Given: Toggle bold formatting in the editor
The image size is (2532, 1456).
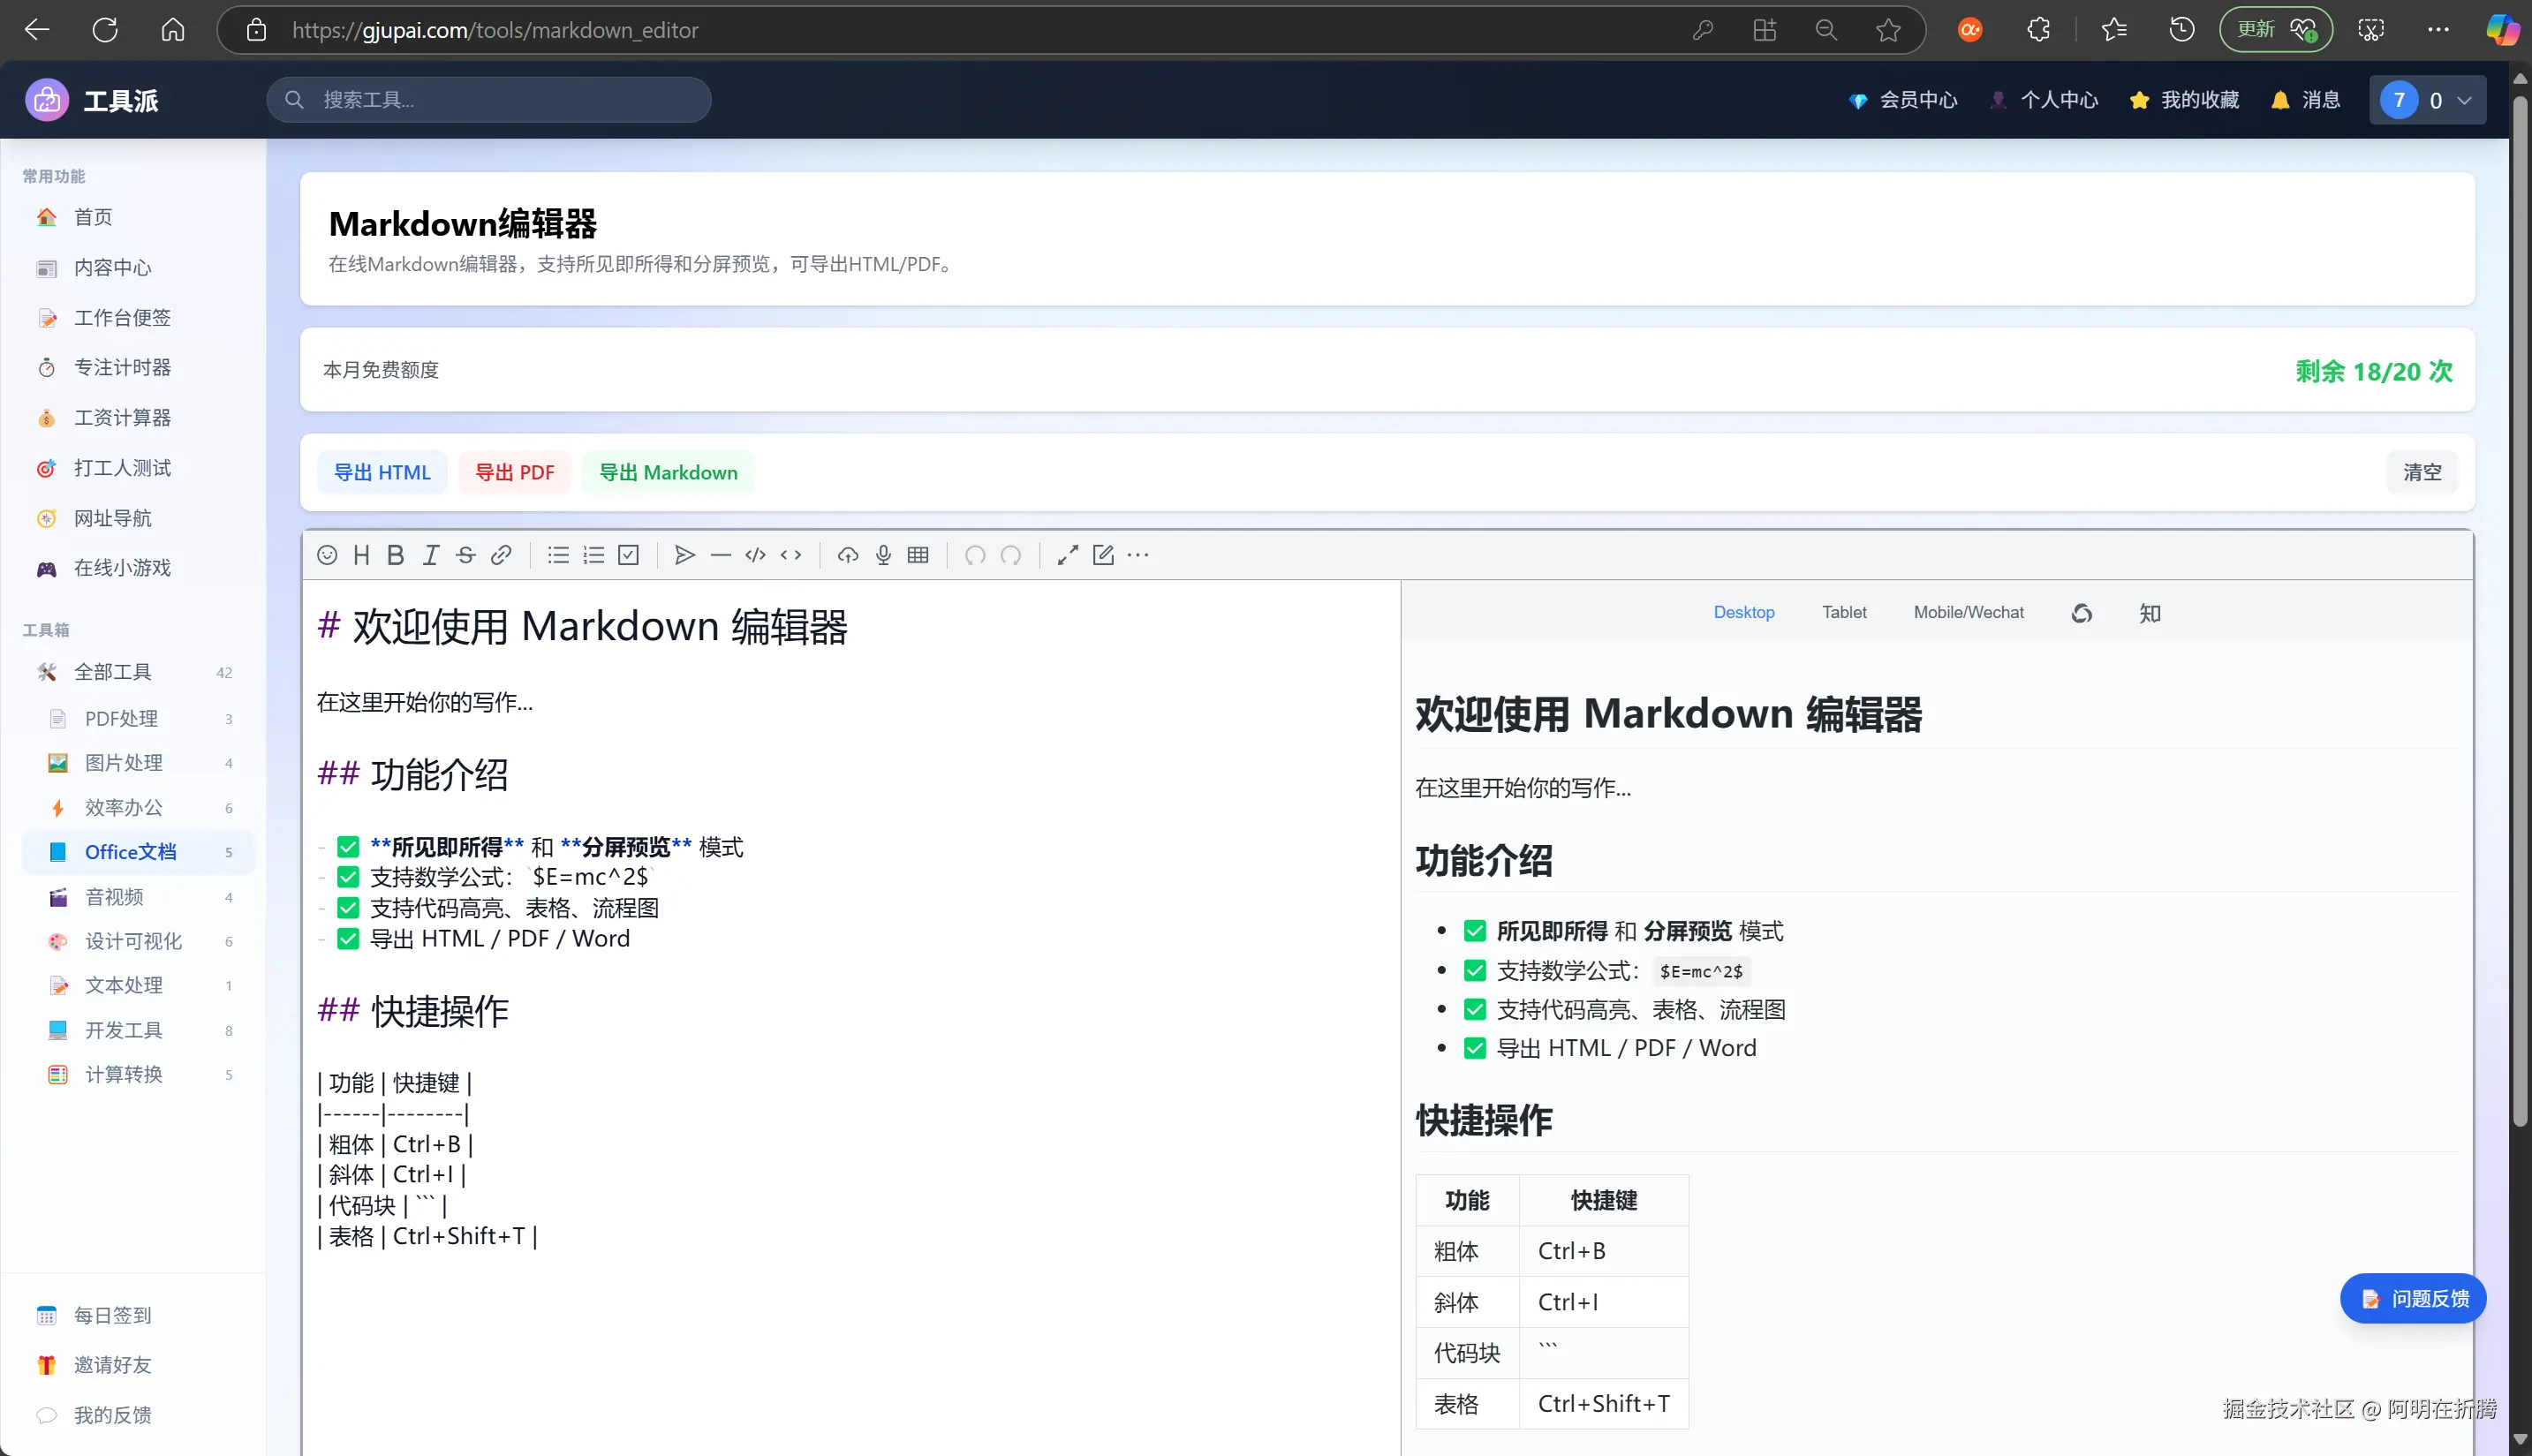Looking at the screenshot, I should [396, 555].
